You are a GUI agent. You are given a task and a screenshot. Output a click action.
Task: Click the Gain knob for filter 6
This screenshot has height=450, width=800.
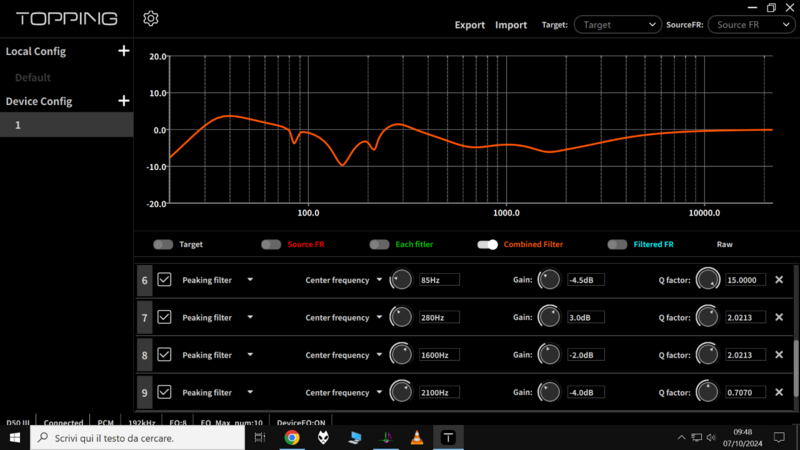click(549, 281)
